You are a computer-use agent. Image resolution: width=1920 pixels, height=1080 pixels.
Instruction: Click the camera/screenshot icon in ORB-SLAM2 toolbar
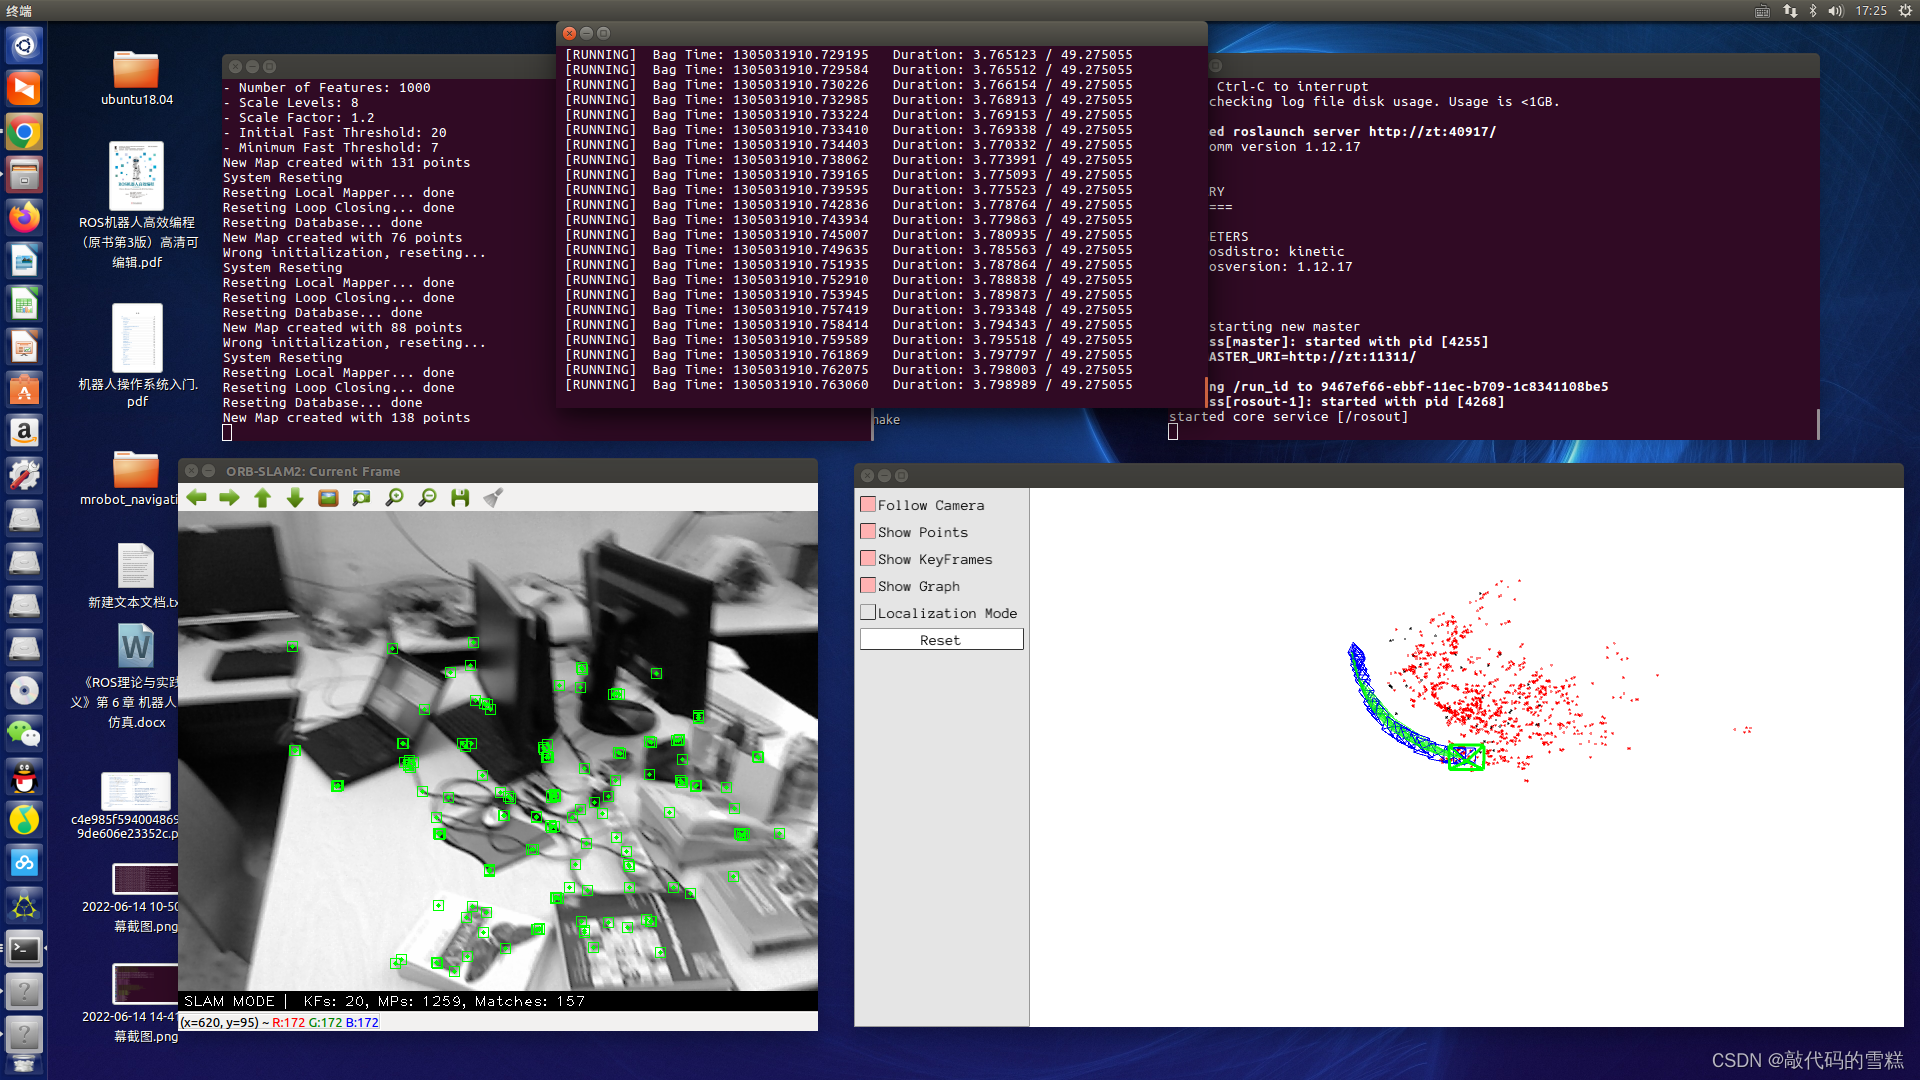(x=327, y=497)
